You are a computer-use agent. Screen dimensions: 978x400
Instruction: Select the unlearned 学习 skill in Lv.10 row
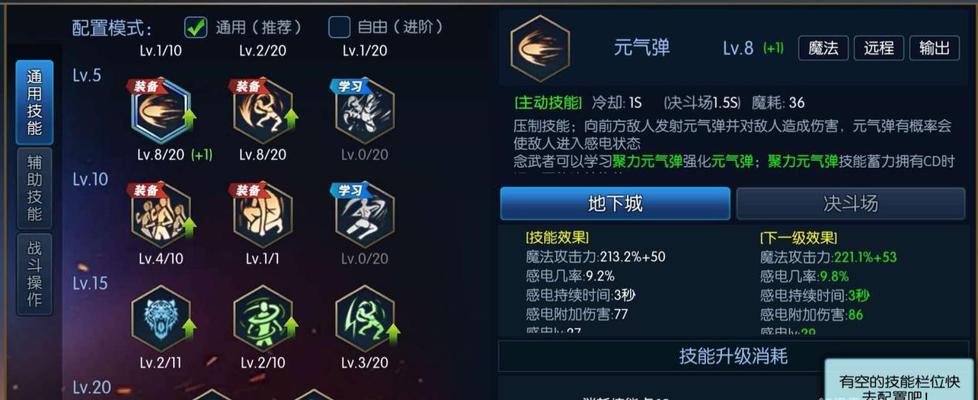pyautogui.click(x=365, y=216)
